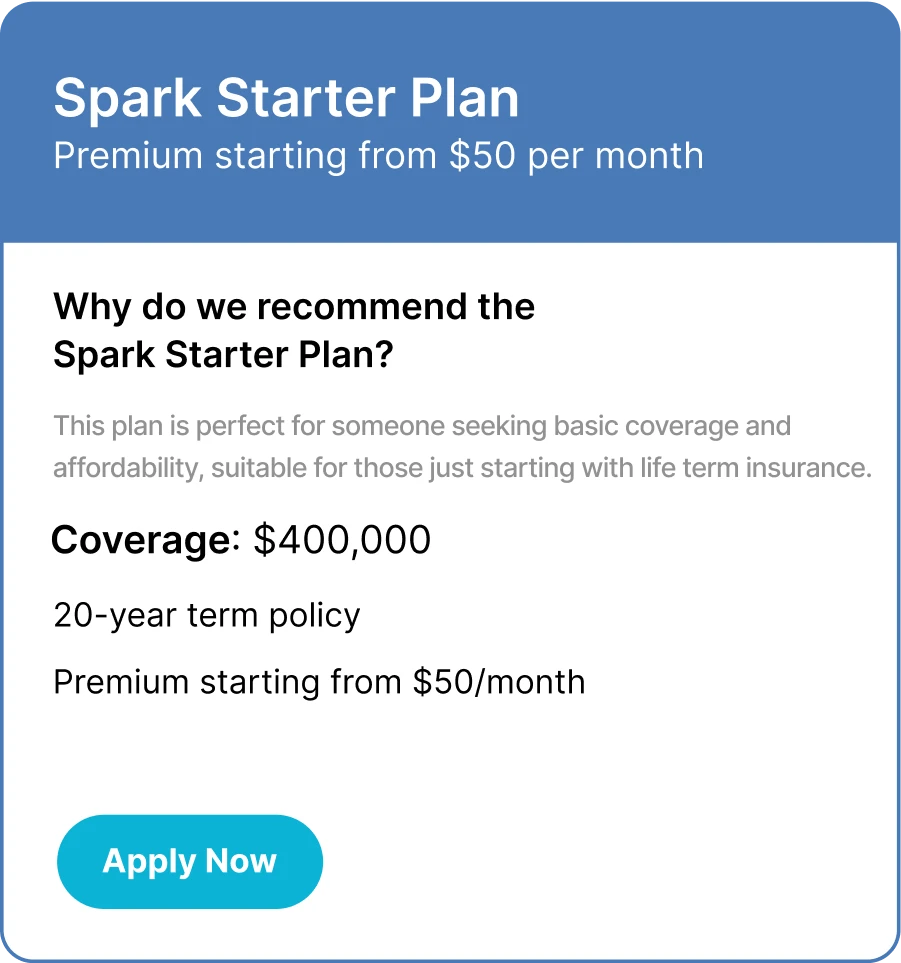901x963 pixels.
Task: Click the word "Apply" on the teal button
Action: [149, 862]
